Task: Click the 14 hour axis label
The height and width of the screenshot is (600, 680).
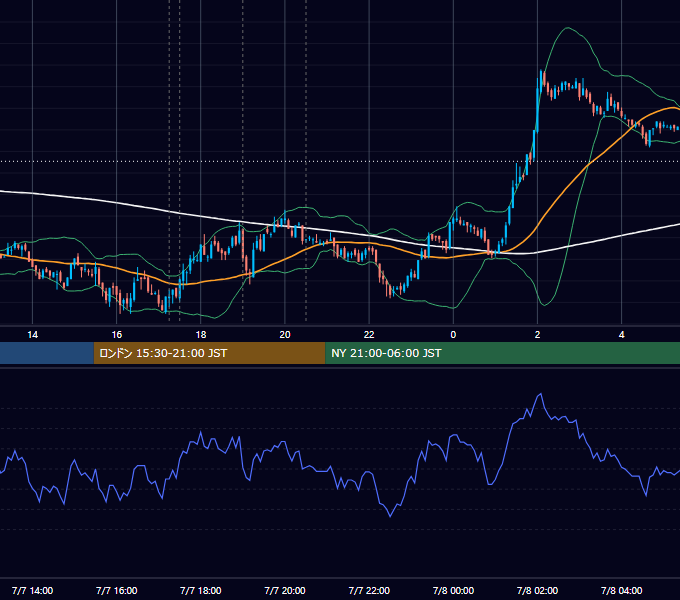Action: tap(33, 335)
